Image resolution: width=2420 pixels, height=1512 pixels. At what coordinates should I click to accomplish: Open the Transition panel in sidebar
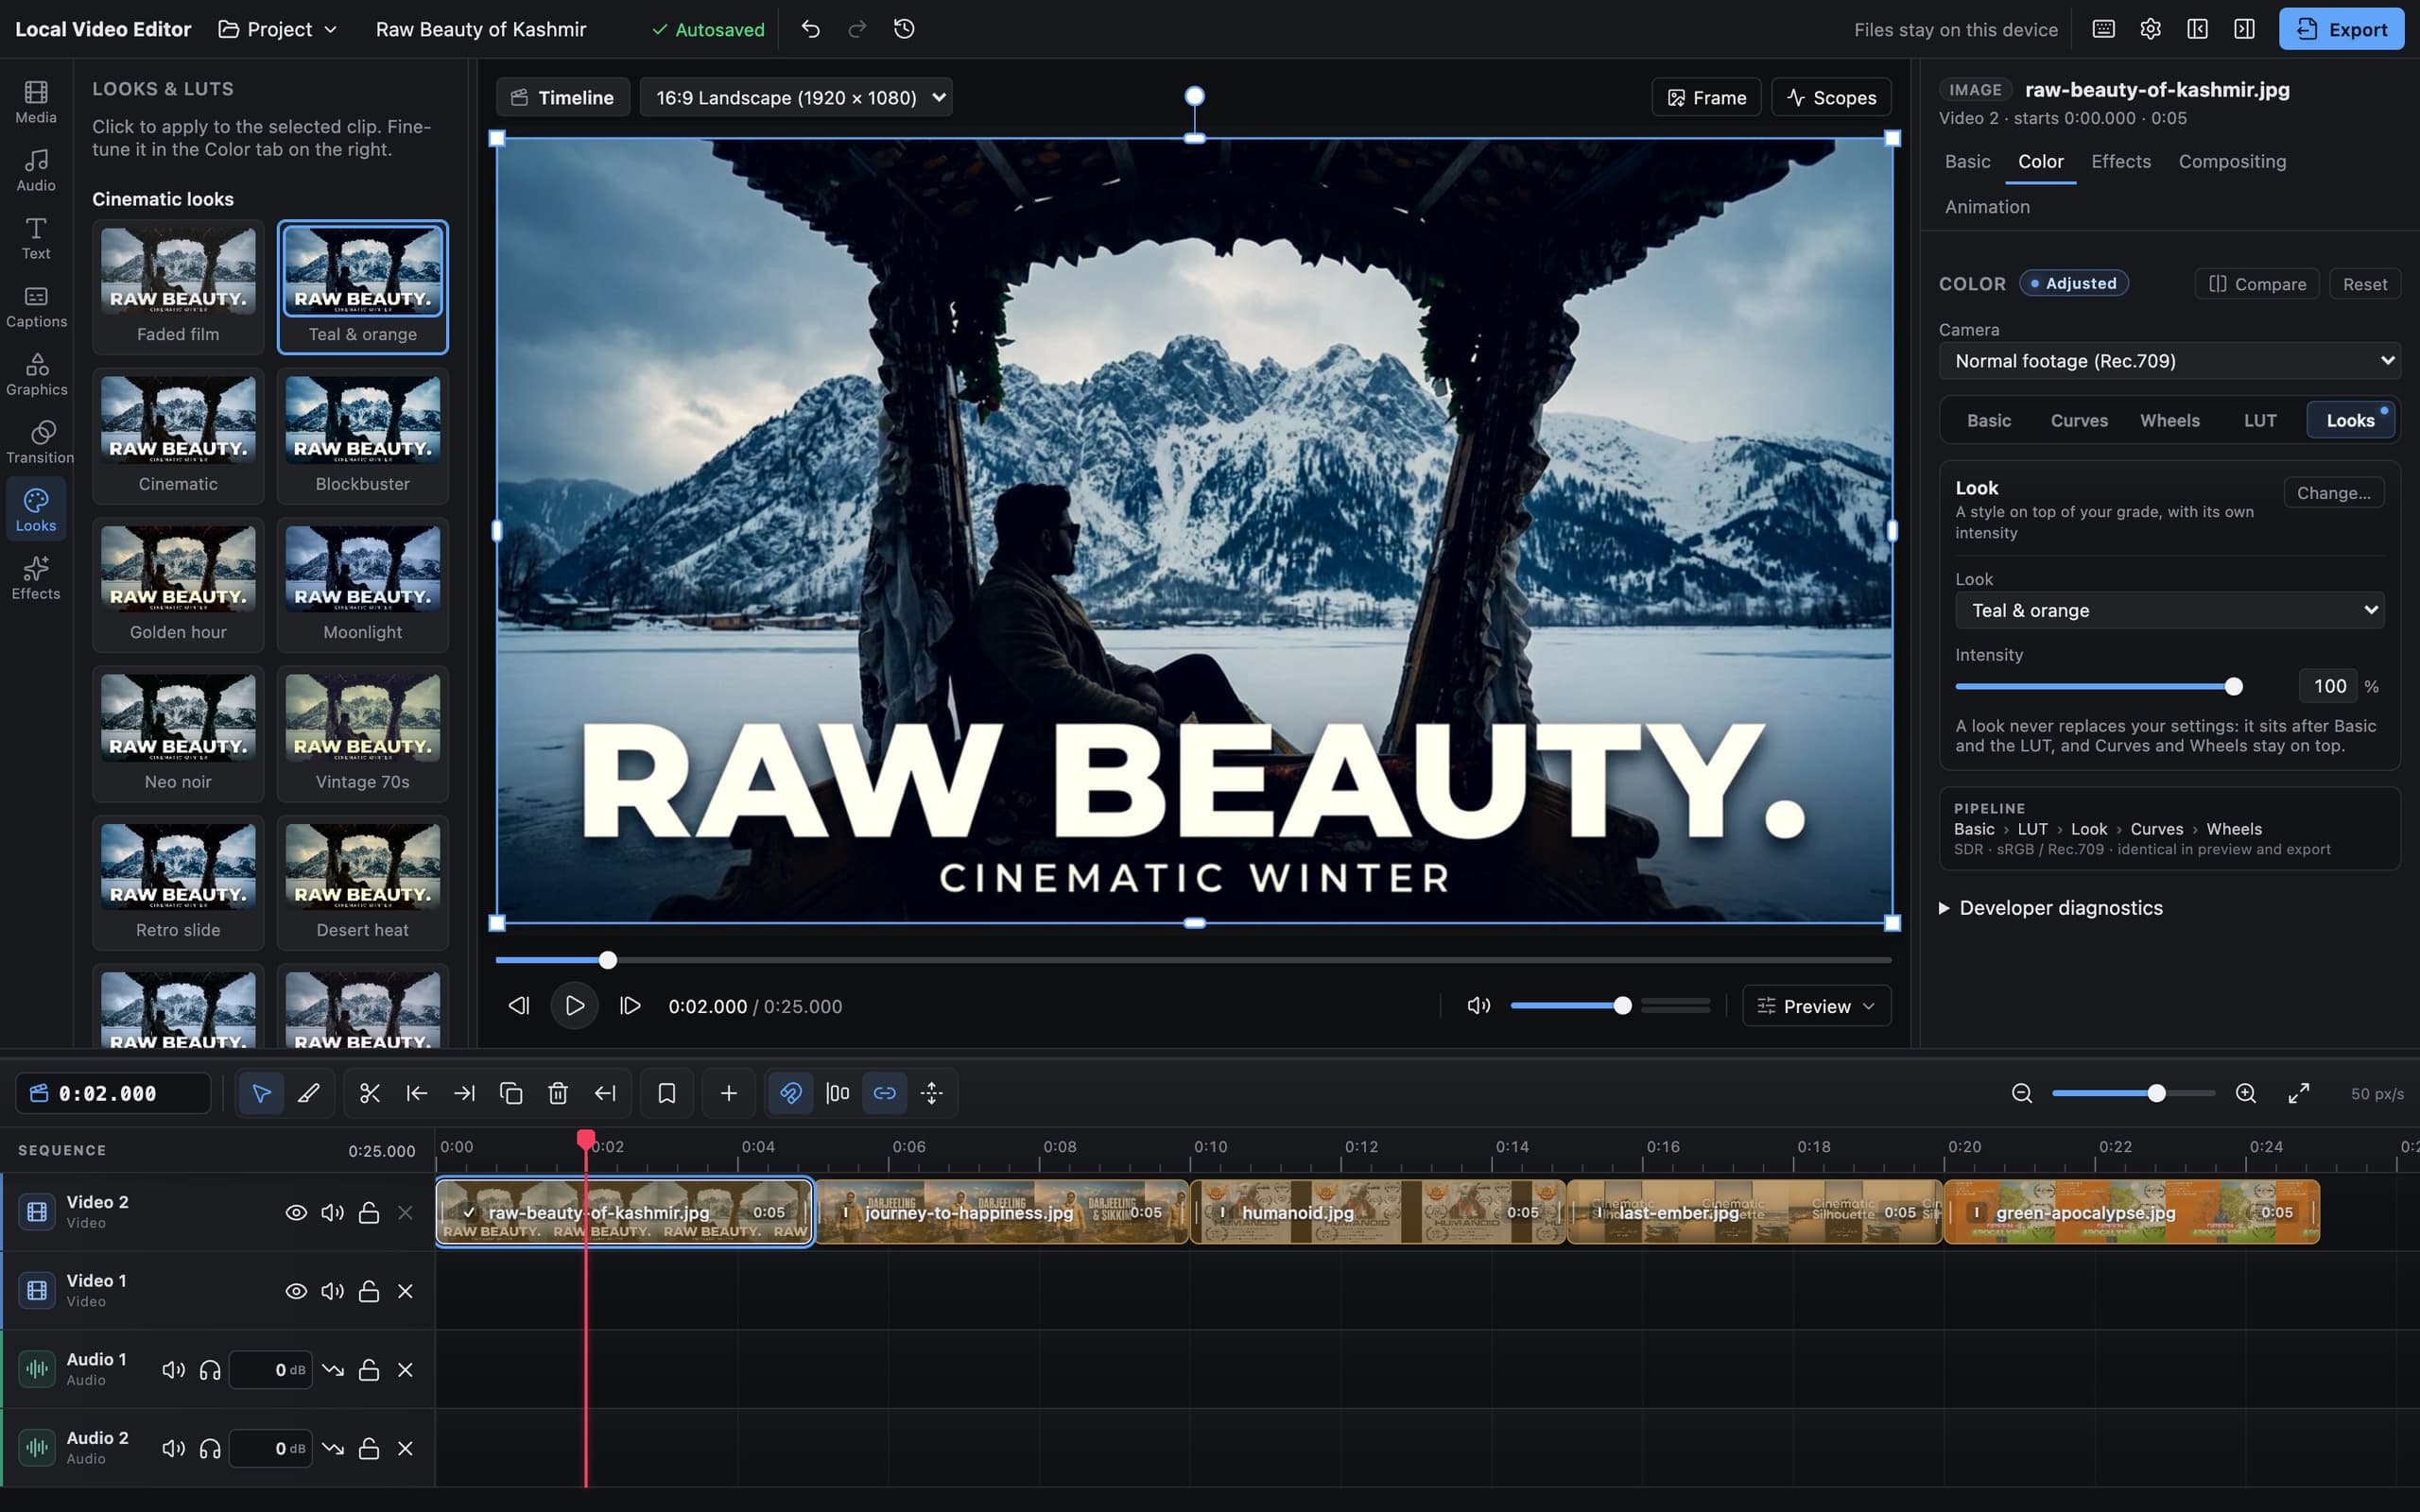[36, 442]
